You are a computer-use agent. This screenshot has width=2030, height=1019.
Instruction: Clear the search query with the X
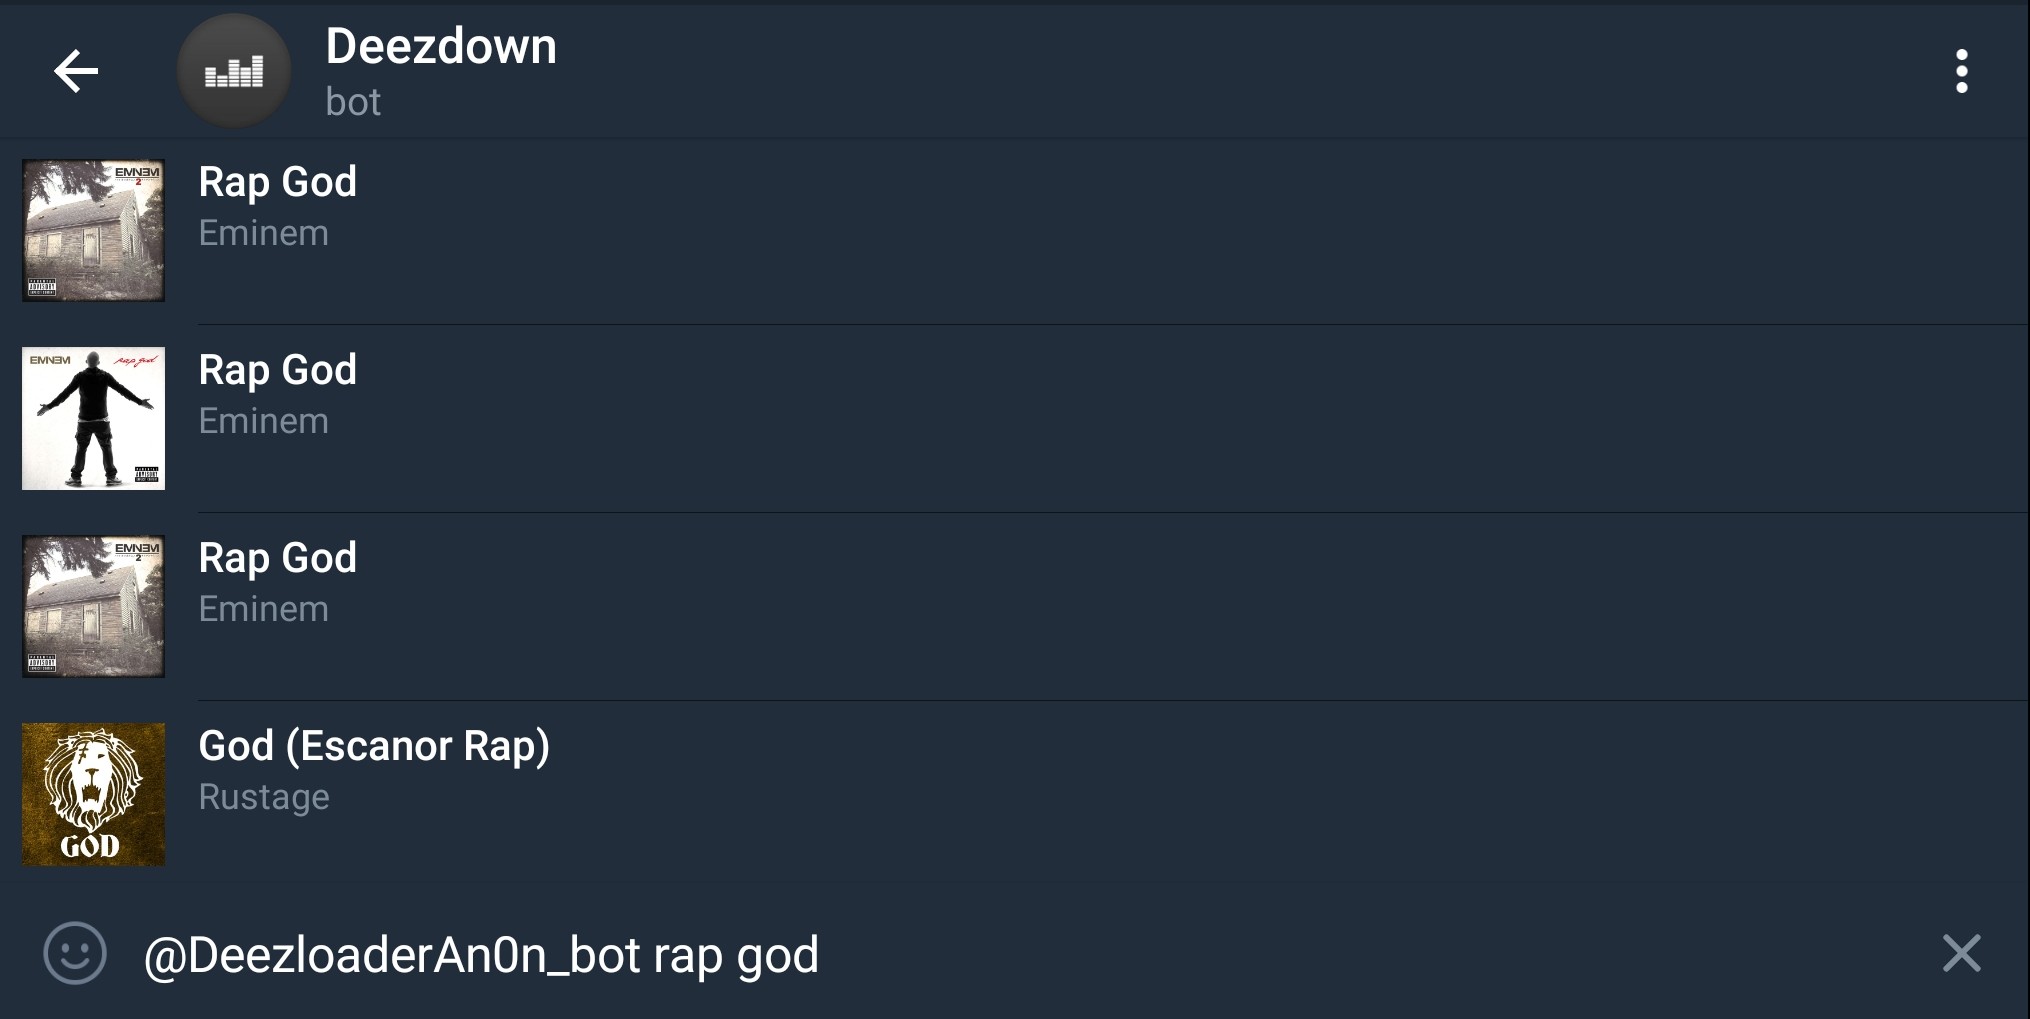click(1961, 953)
